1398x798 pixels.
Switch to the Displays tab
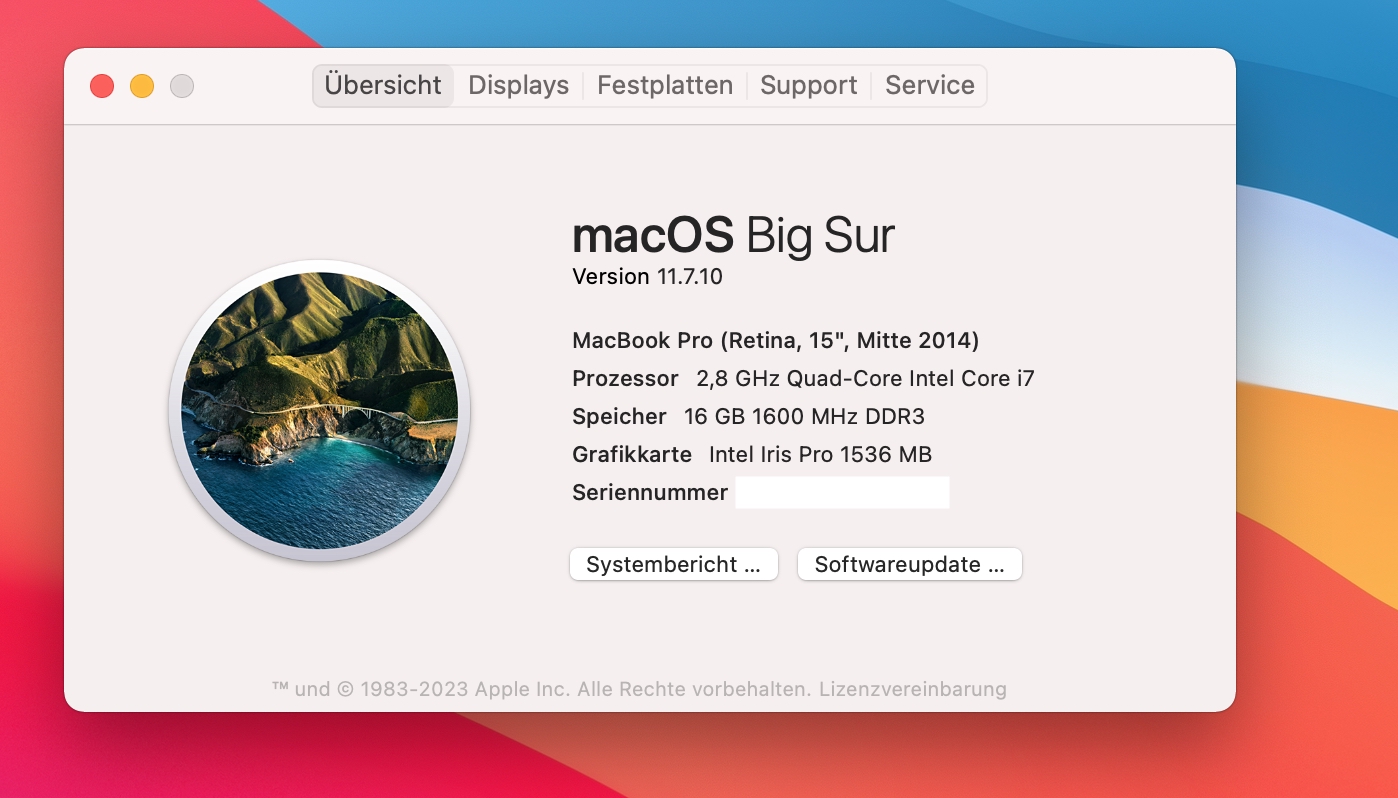tap(518, 86)
